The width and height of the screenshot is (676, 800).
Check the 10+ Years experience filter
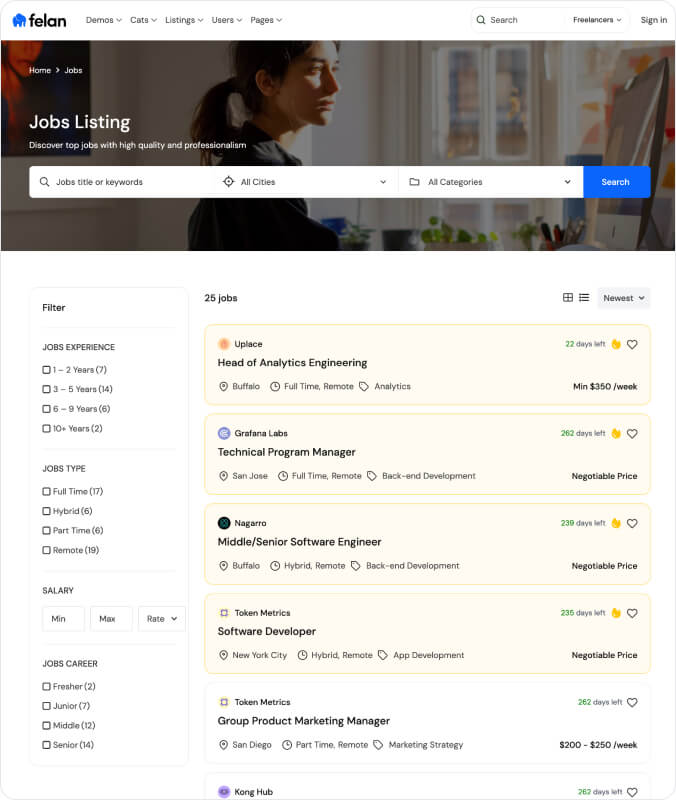click(46, 429)
